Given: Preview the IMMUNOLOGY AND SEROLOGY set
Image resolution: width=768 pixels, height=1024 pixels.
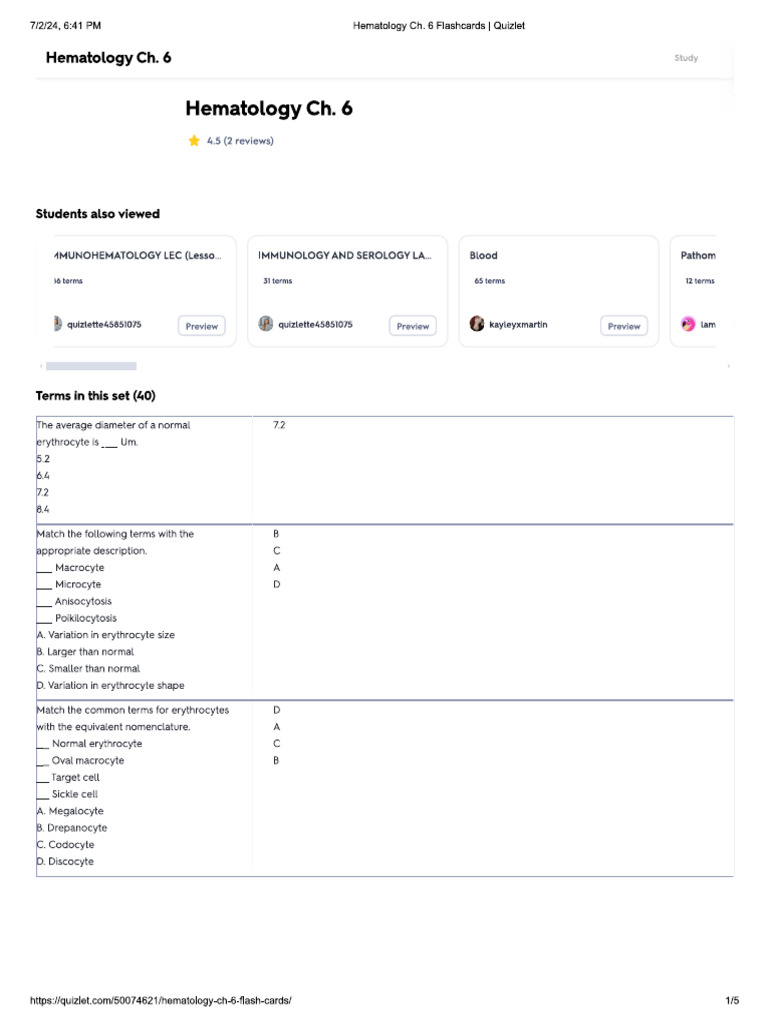Looking at the screenshot, I should (412, 326).
